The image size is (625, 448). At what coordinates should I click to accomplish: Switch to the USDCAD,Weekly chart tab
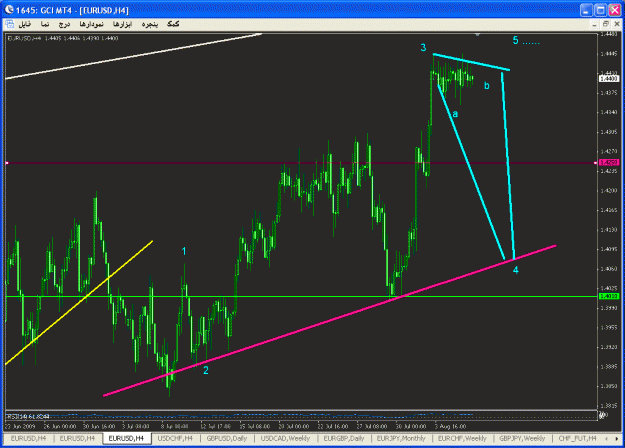285,438
